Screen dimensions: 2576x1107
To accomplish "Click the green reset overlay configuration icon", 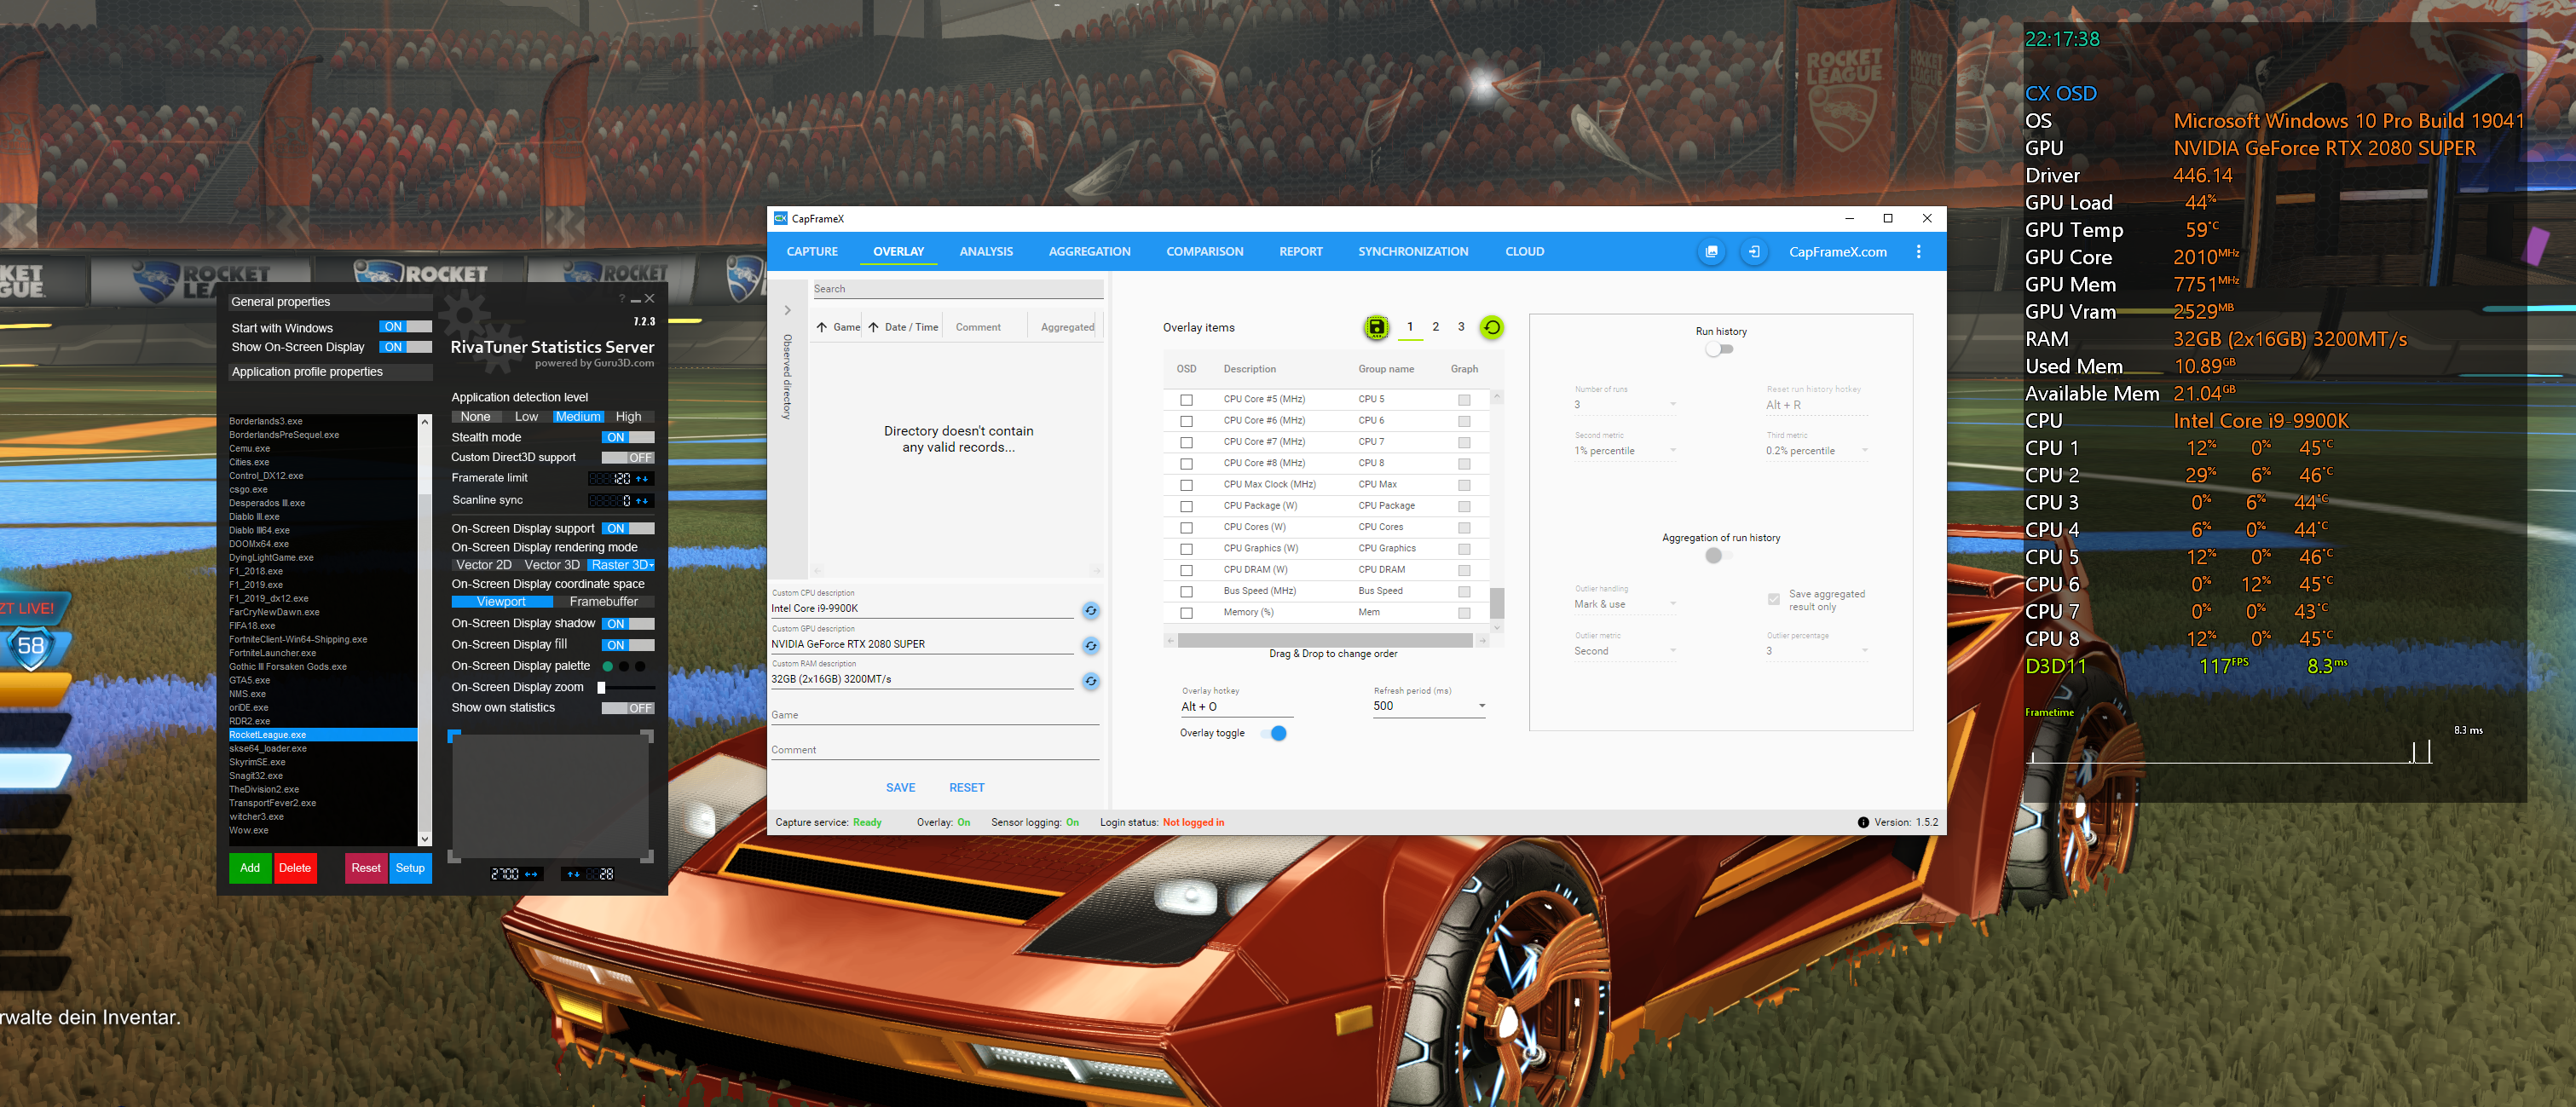I will [1491, 327].
